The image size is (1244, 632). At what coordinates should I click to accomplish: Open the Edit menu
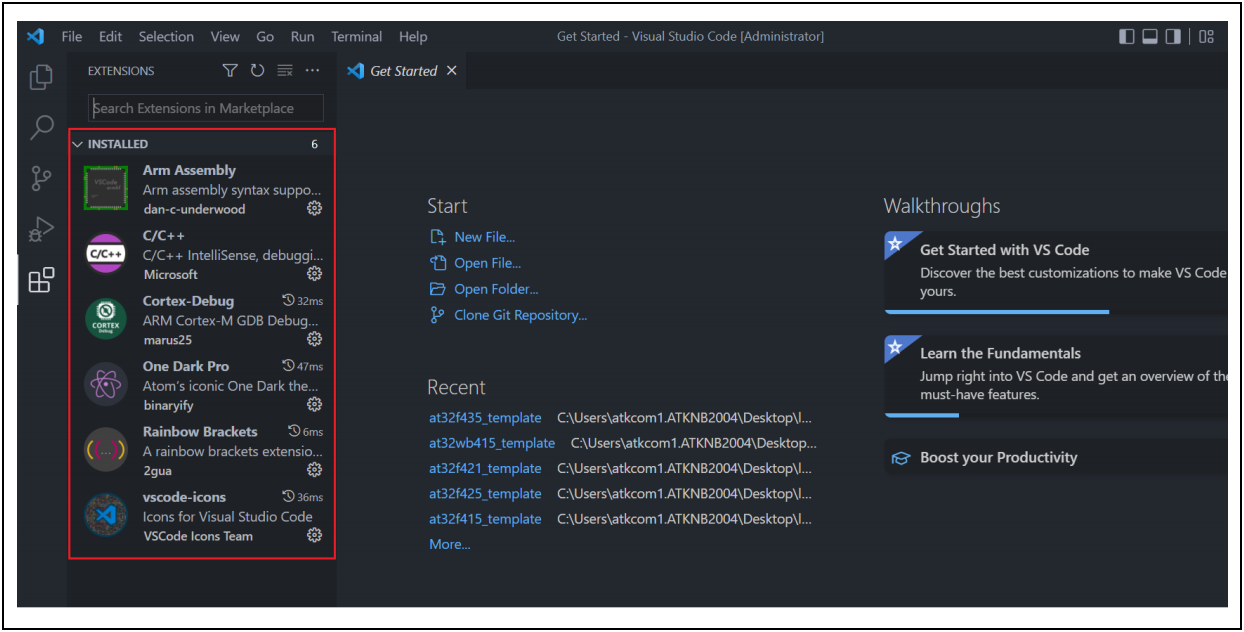pos(110,37)
